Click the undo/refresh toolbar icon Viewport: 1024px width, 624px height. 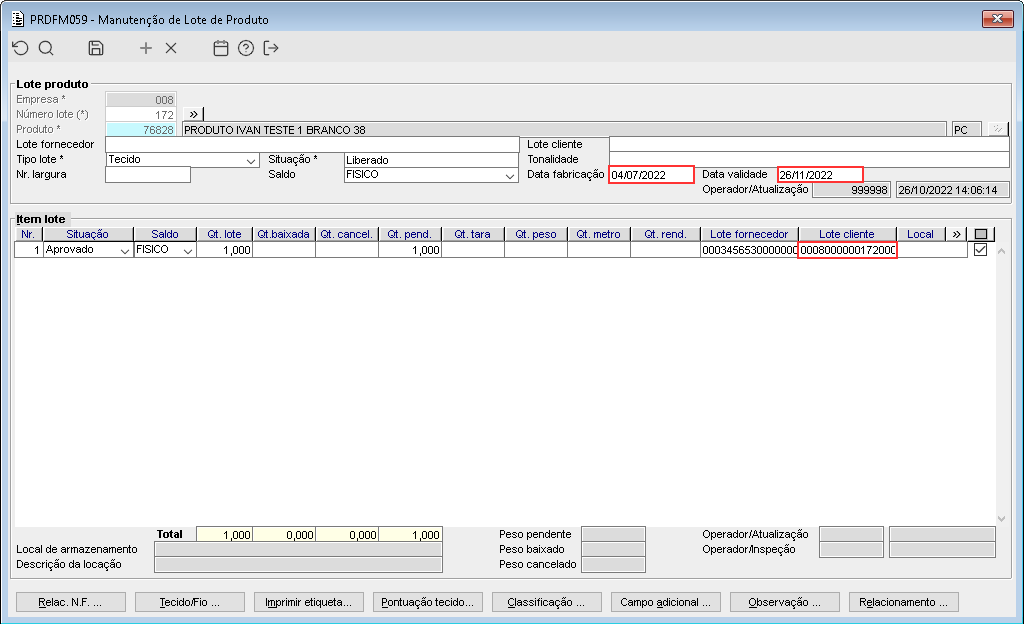[x=21, y=48]
